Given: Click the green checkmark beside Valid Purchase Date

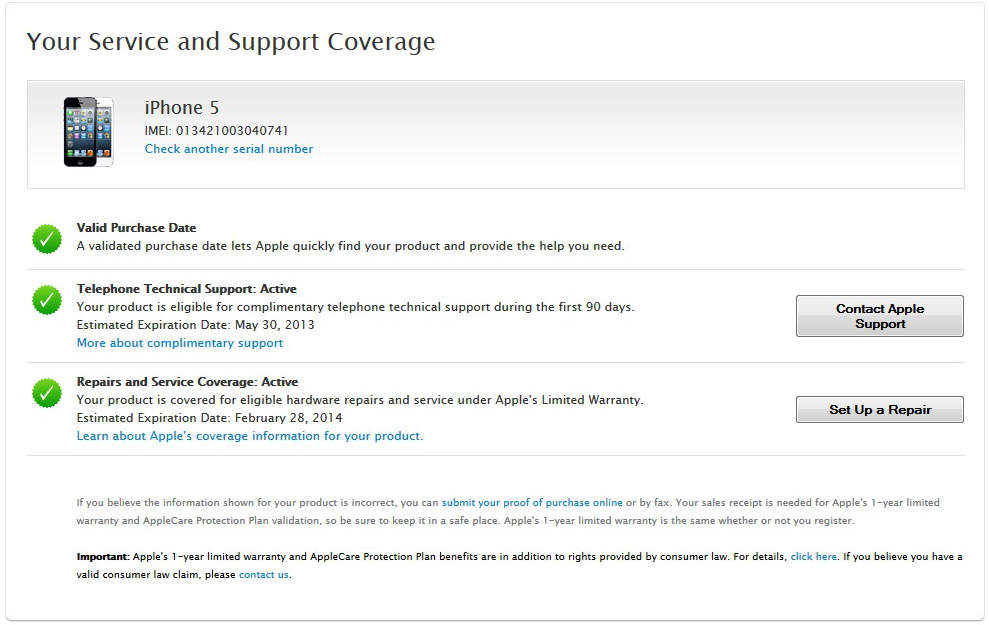Looking at the screenshot, I should (47, 238).
